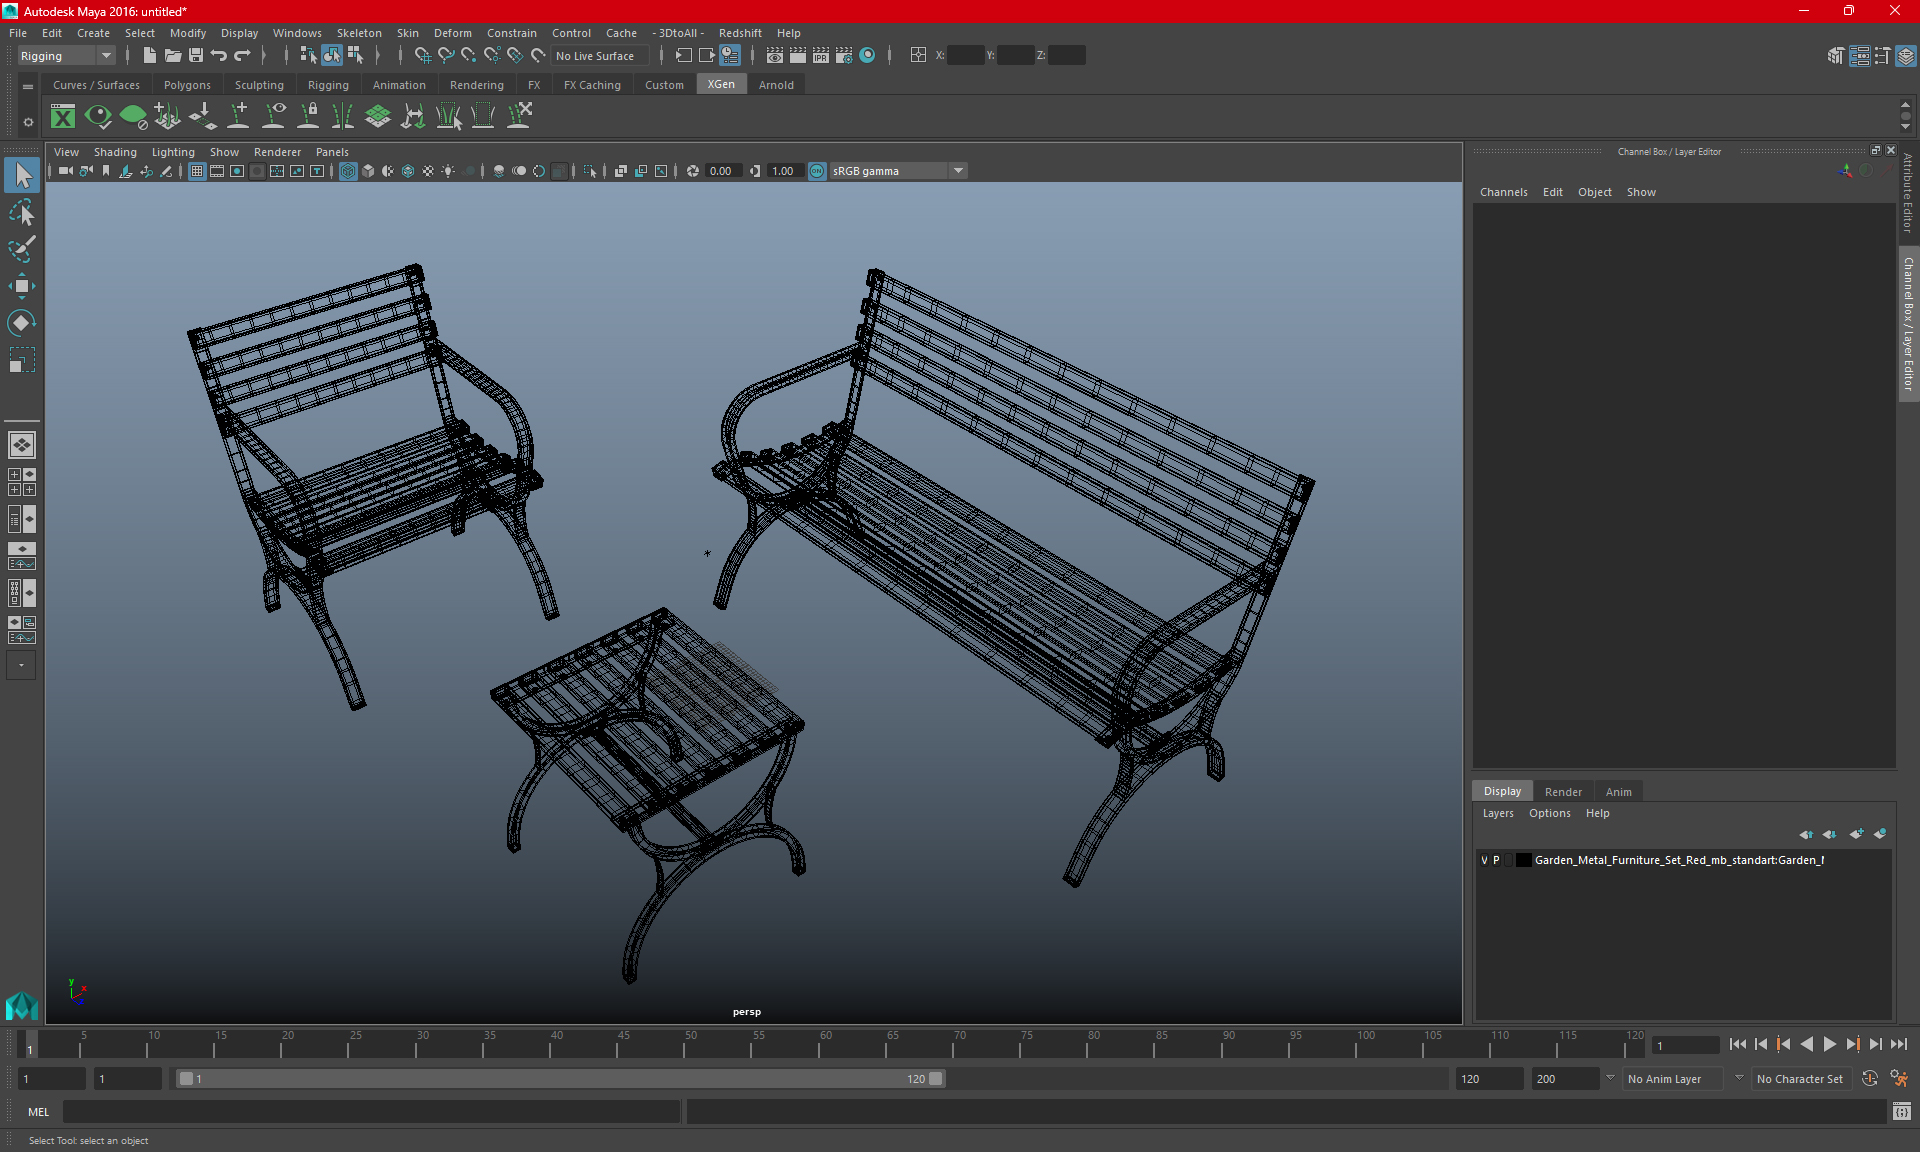Open shelf options menu lines icon

pos(28,87)
